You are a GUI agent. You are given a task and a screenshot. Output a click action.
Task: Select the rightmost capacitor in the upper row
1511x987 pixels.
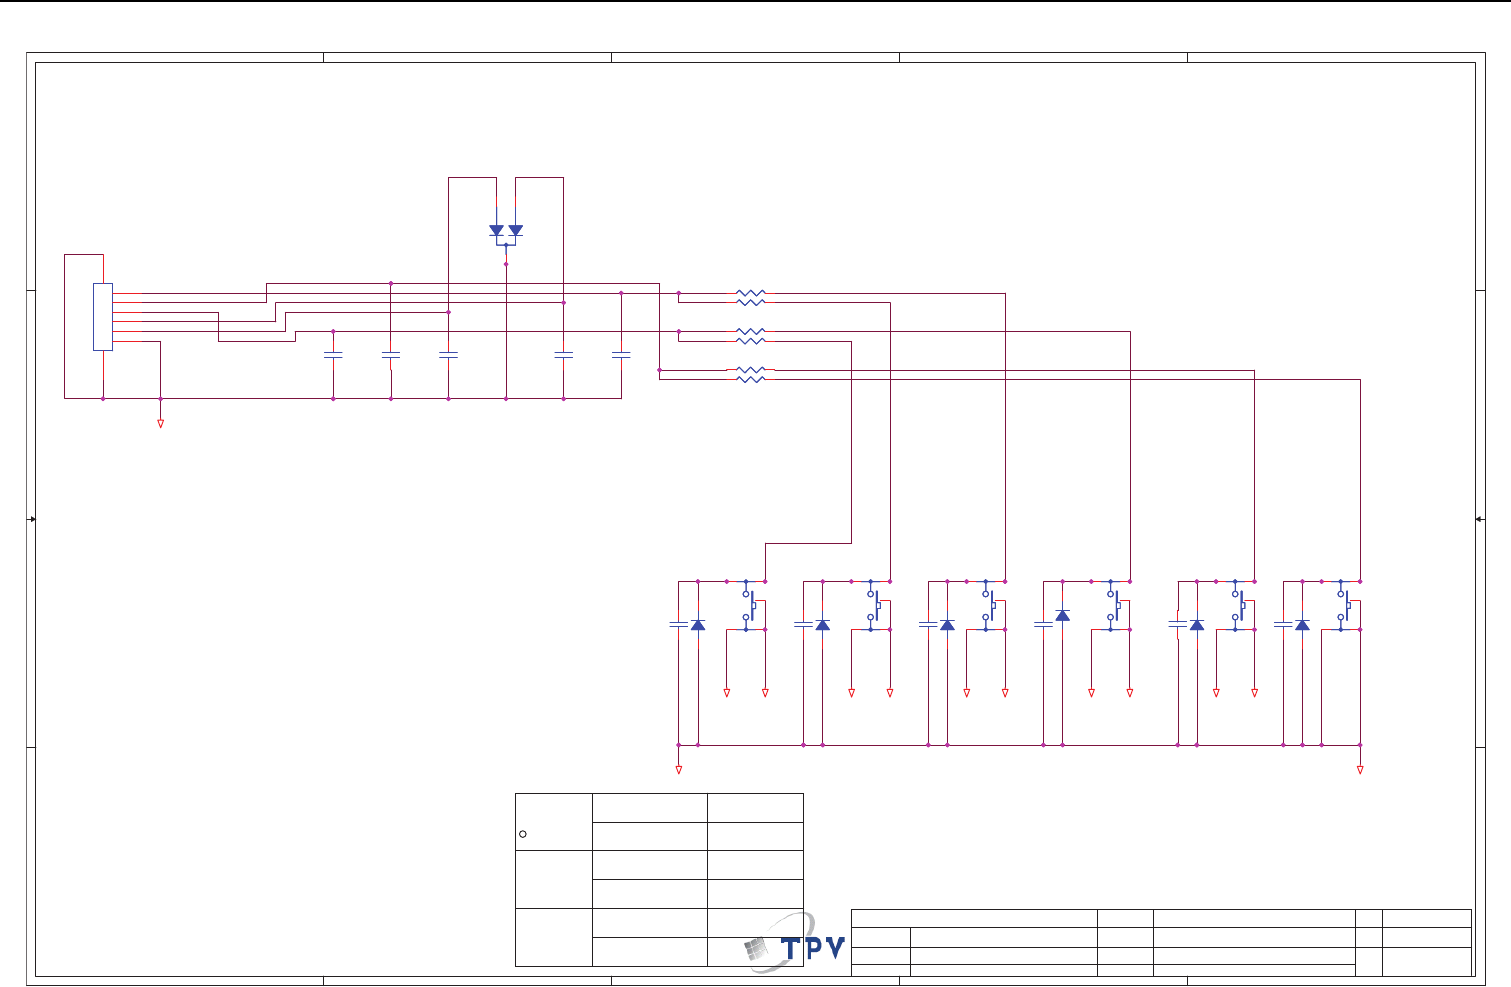tap(621, 354)
